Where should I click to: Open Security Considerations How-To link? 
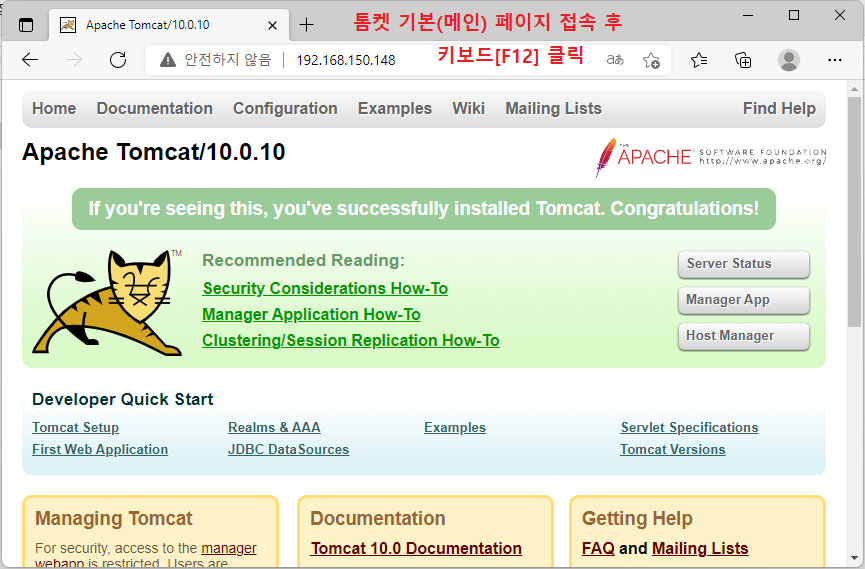pos(325,289)
